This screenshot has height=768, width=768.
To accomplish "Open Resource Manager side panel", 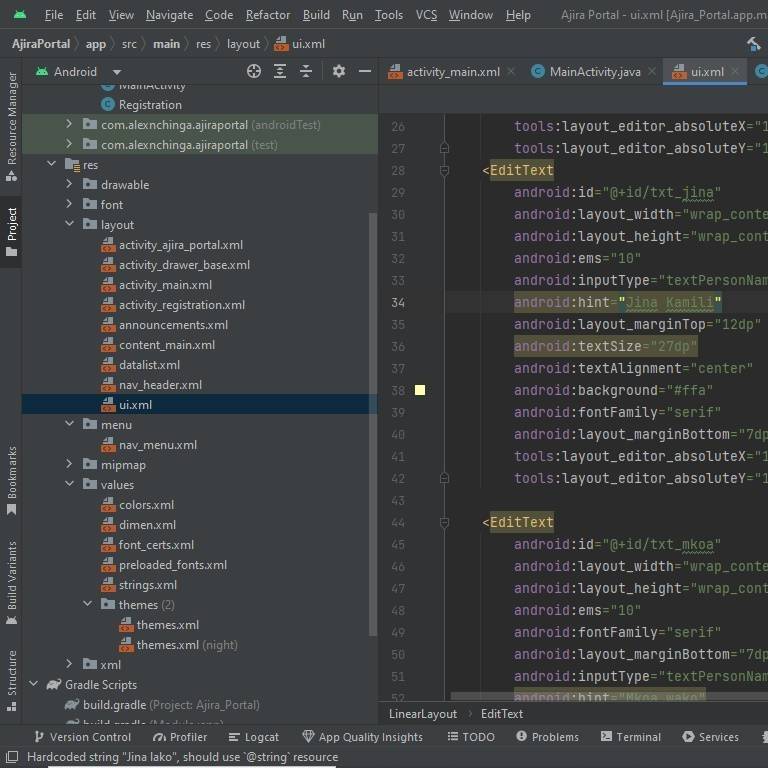I will (12, 126).
